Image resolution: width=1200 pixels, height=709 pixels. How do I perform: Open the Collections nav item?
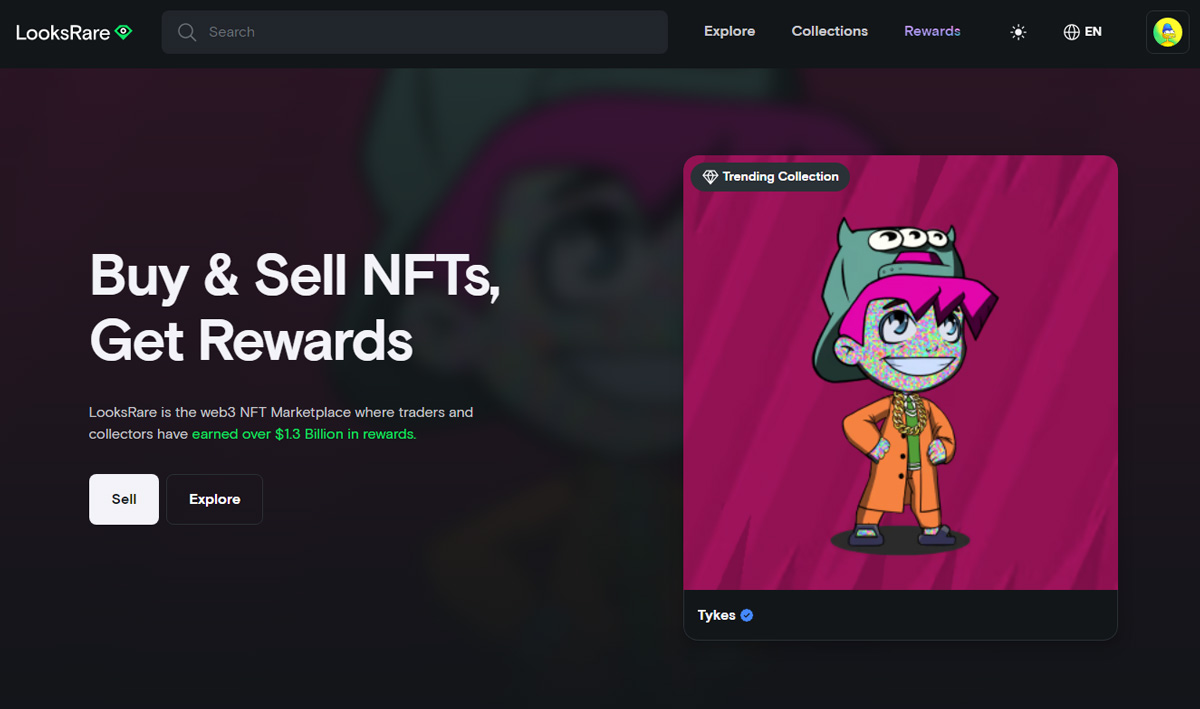pyautogui.click(x=830, y=31)
